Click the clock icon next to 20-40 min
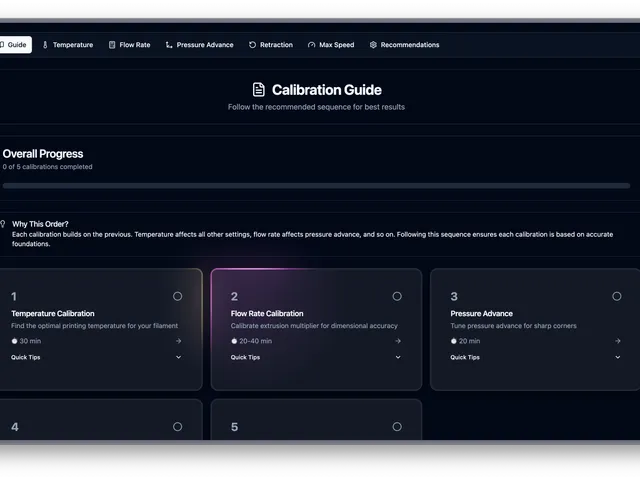This screenshot has width=640, height=480. (234, 341)
